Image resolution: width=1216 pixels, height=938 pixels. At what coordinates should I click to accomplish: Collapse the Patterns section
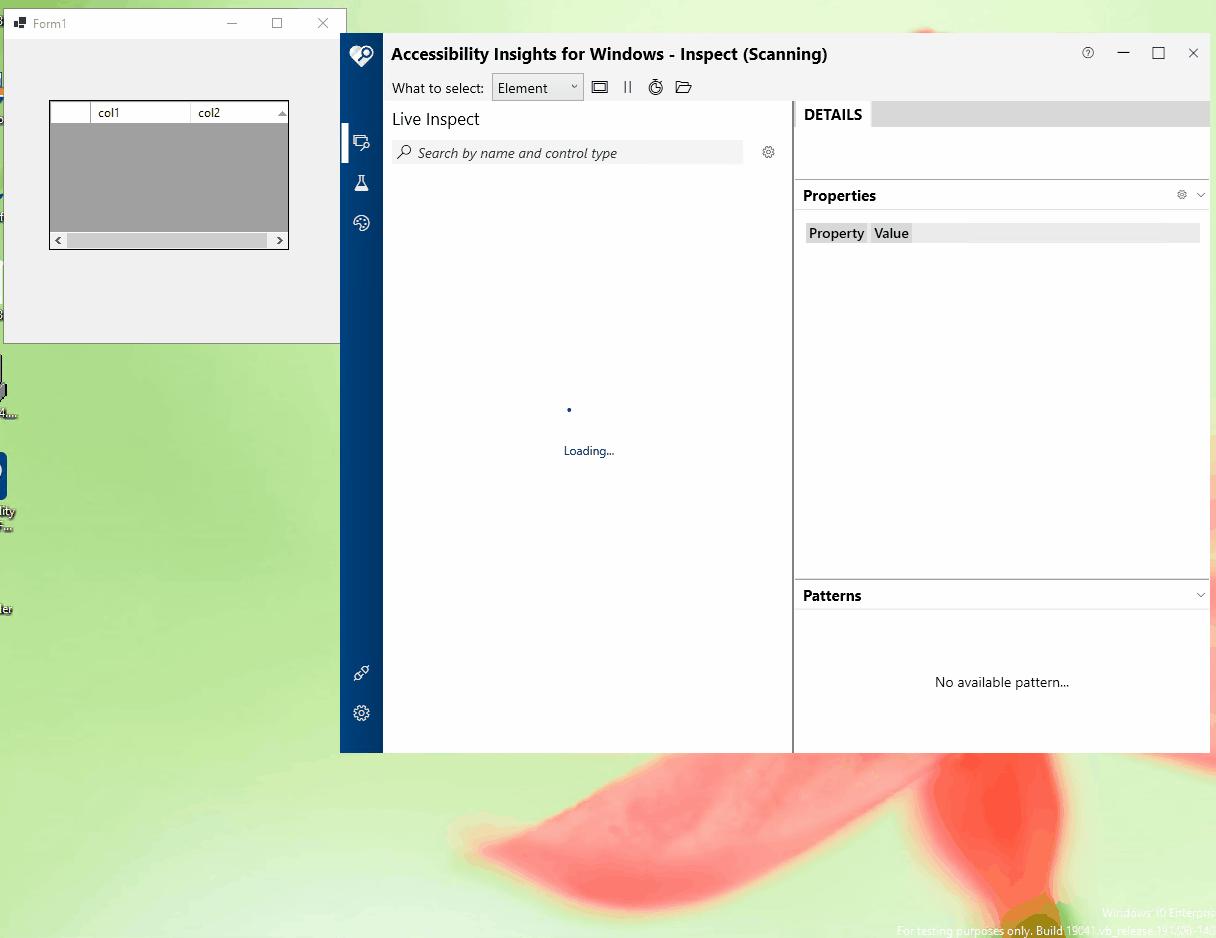click(x=1200, y=594)
